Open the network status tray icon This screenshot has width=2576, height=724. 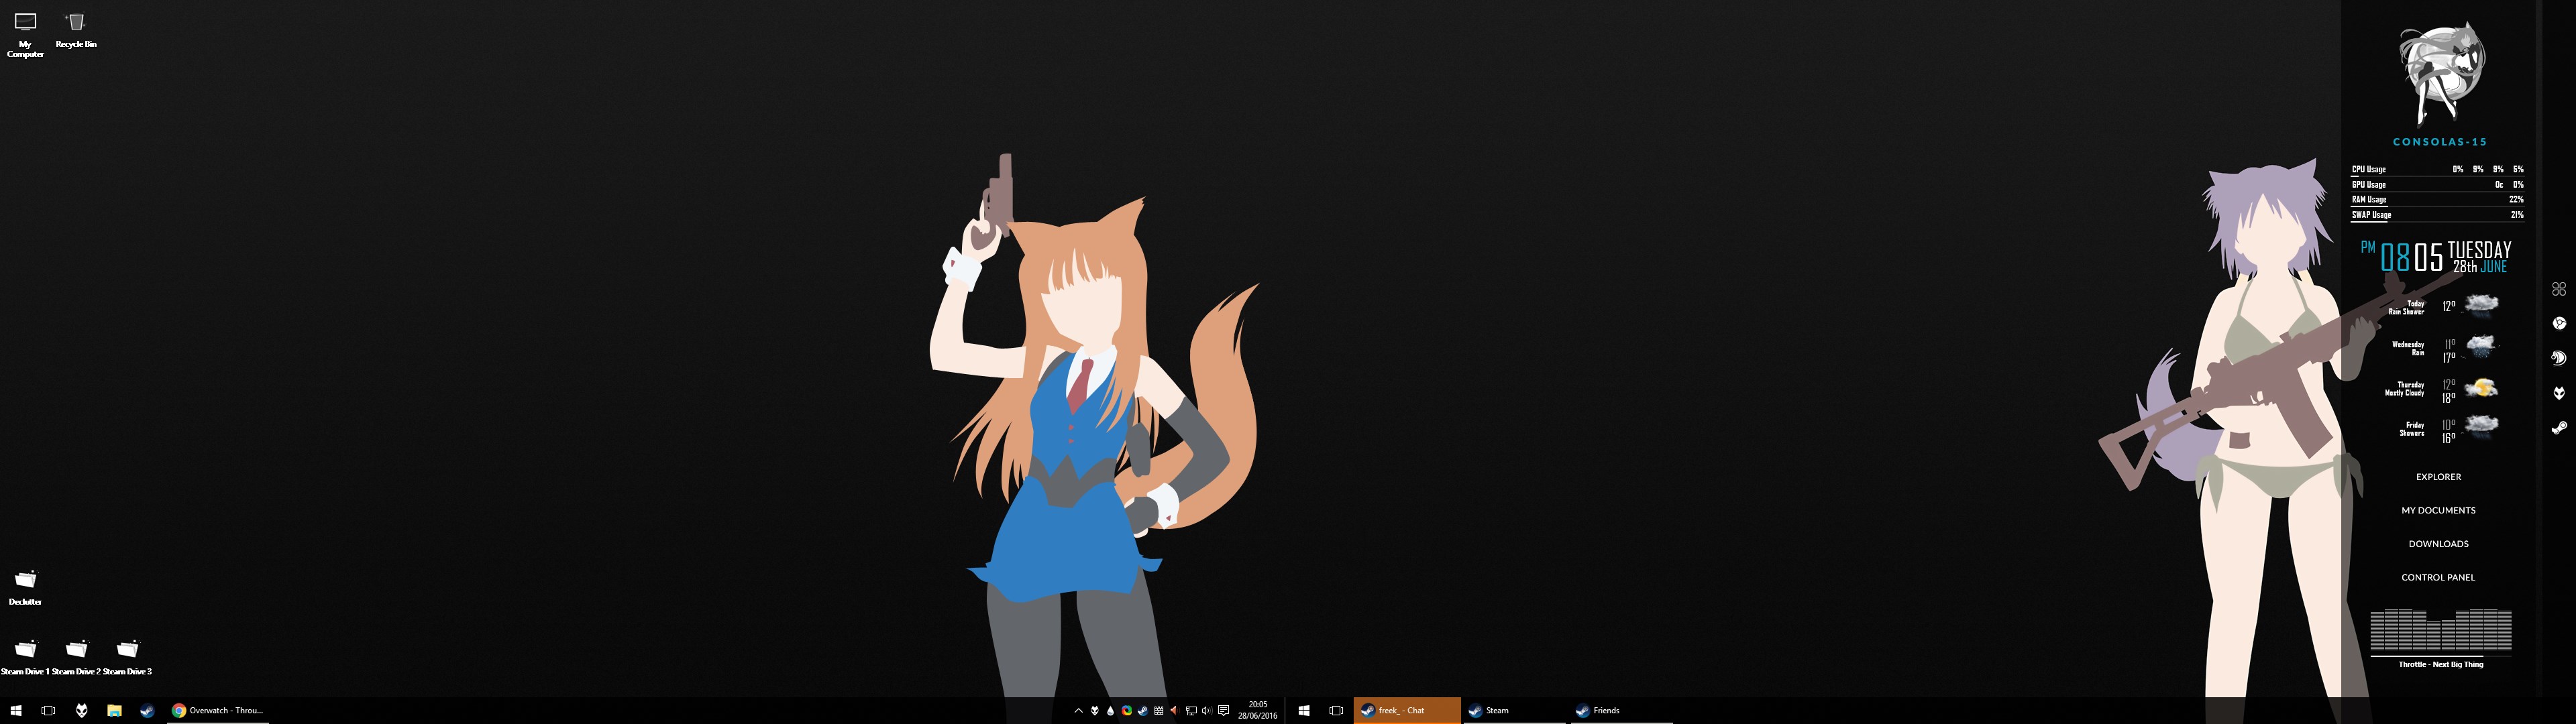[x=1191, y=711]
